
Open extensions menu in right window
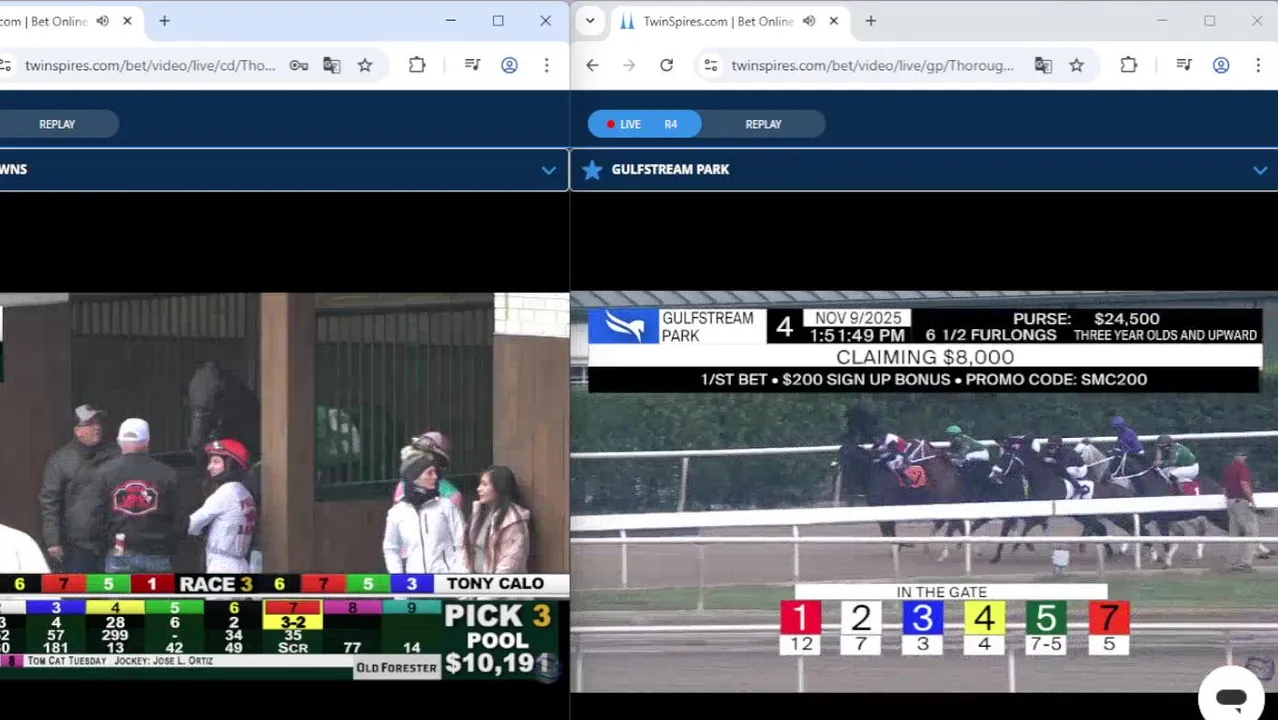1128,65
